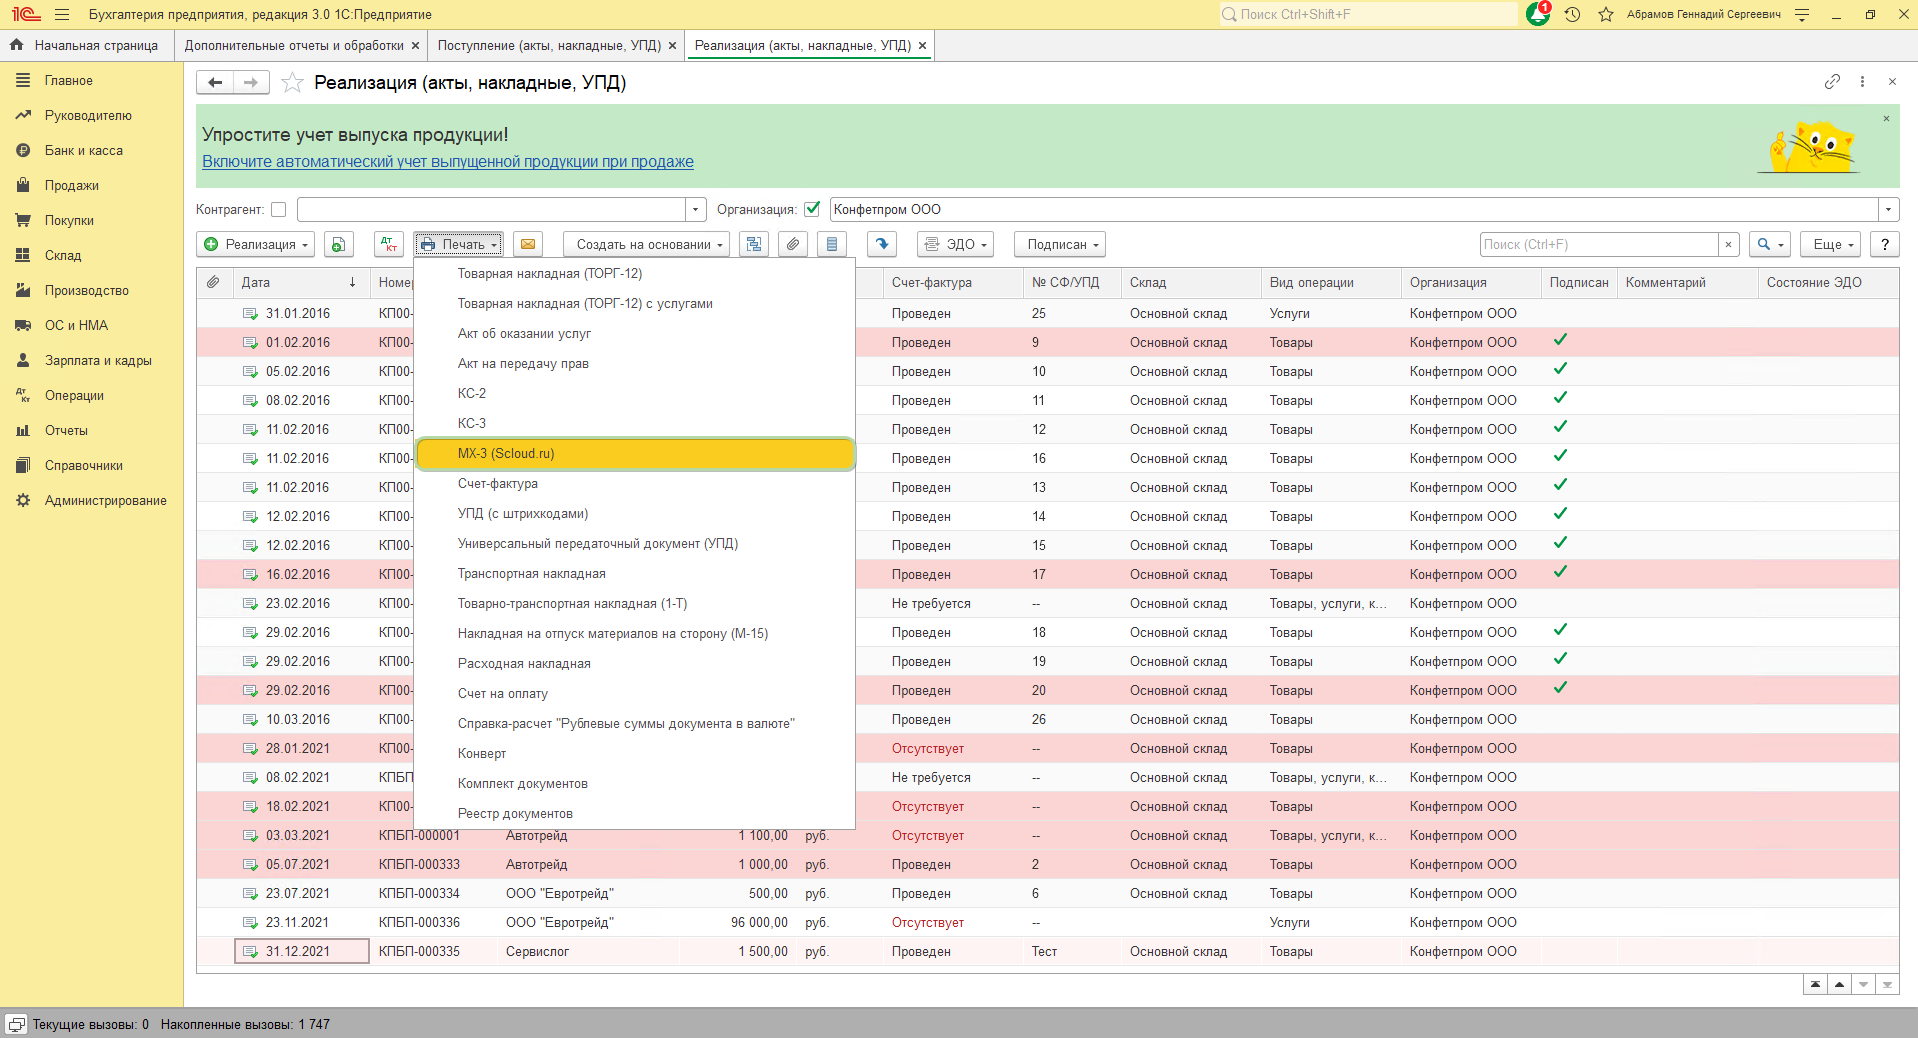
Task: Click the copy document icon button
Action: 338,244
